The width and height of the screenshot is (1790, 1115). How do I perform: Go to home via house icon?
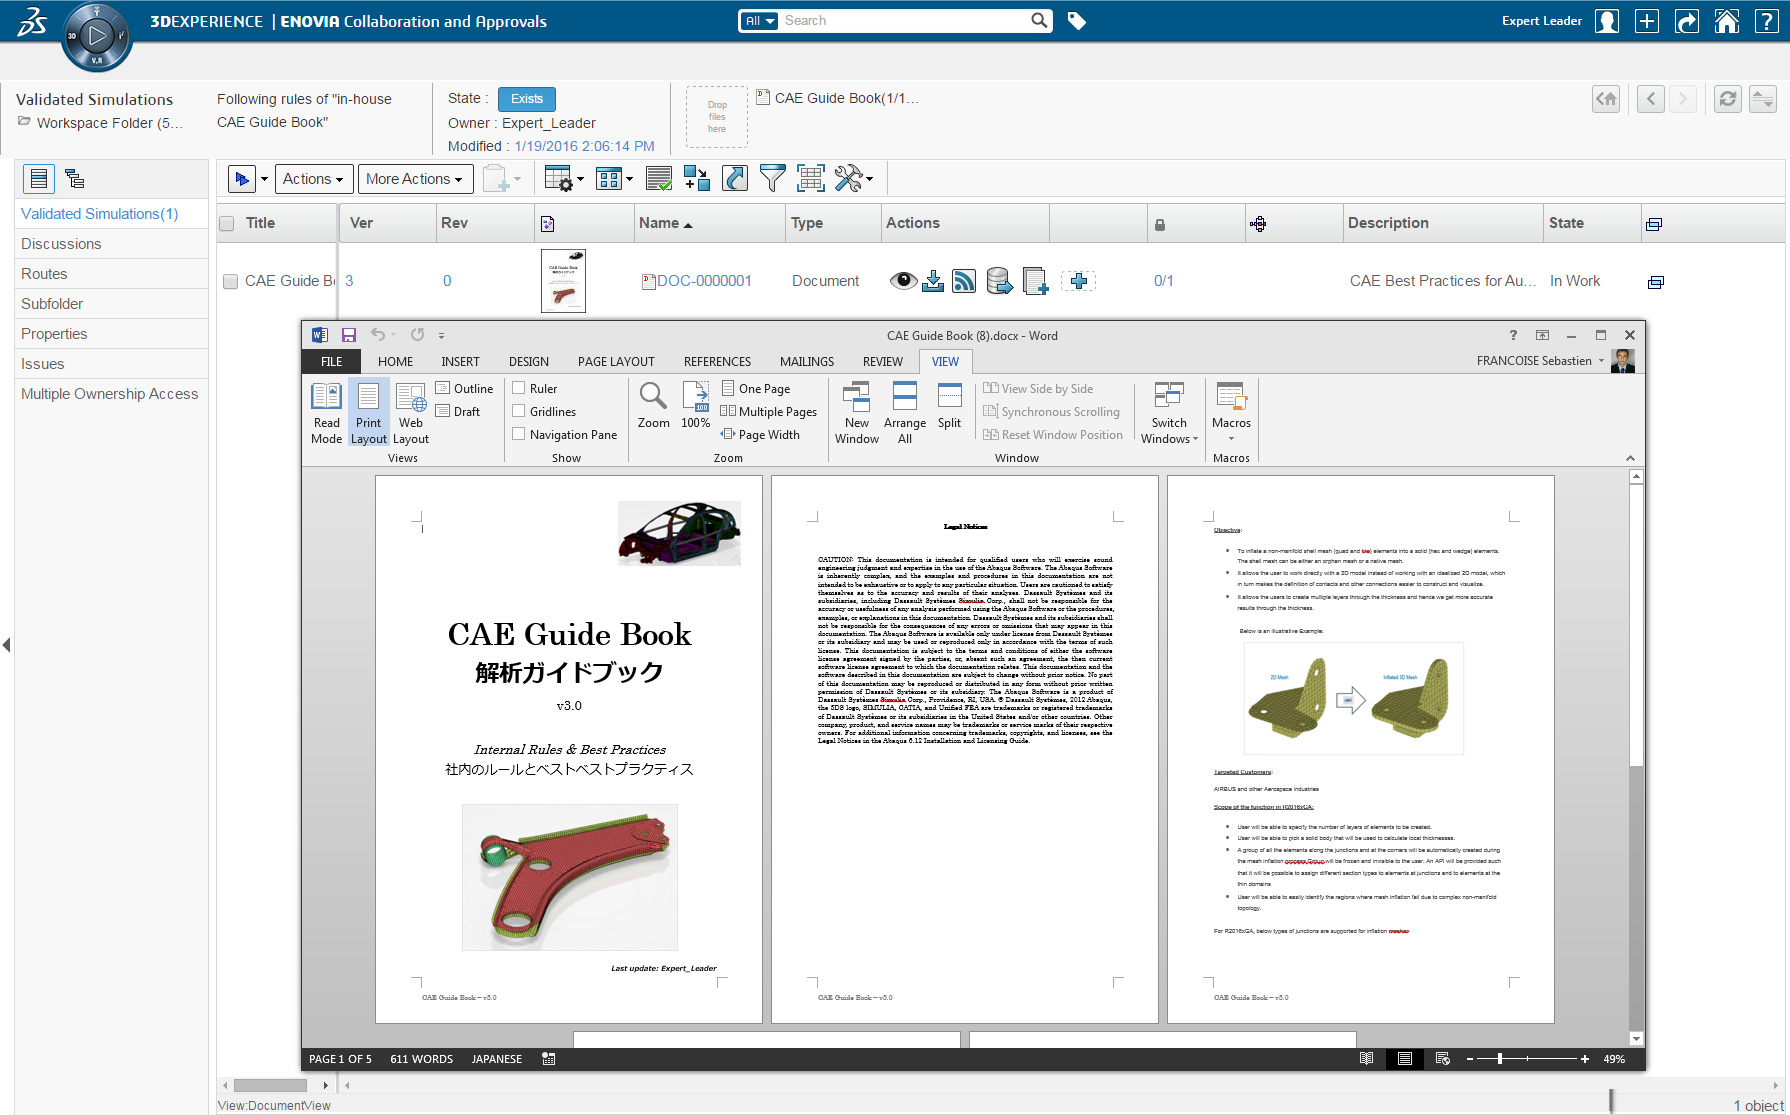[x=1727, y=21]
